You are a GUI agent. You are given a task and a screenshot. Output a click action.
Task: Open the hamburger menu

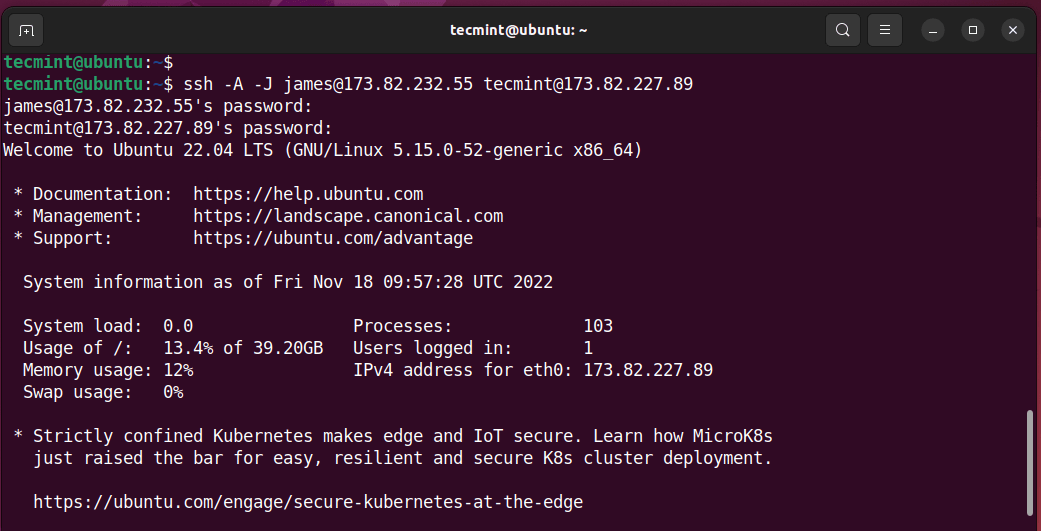click(x=885, y=30)
